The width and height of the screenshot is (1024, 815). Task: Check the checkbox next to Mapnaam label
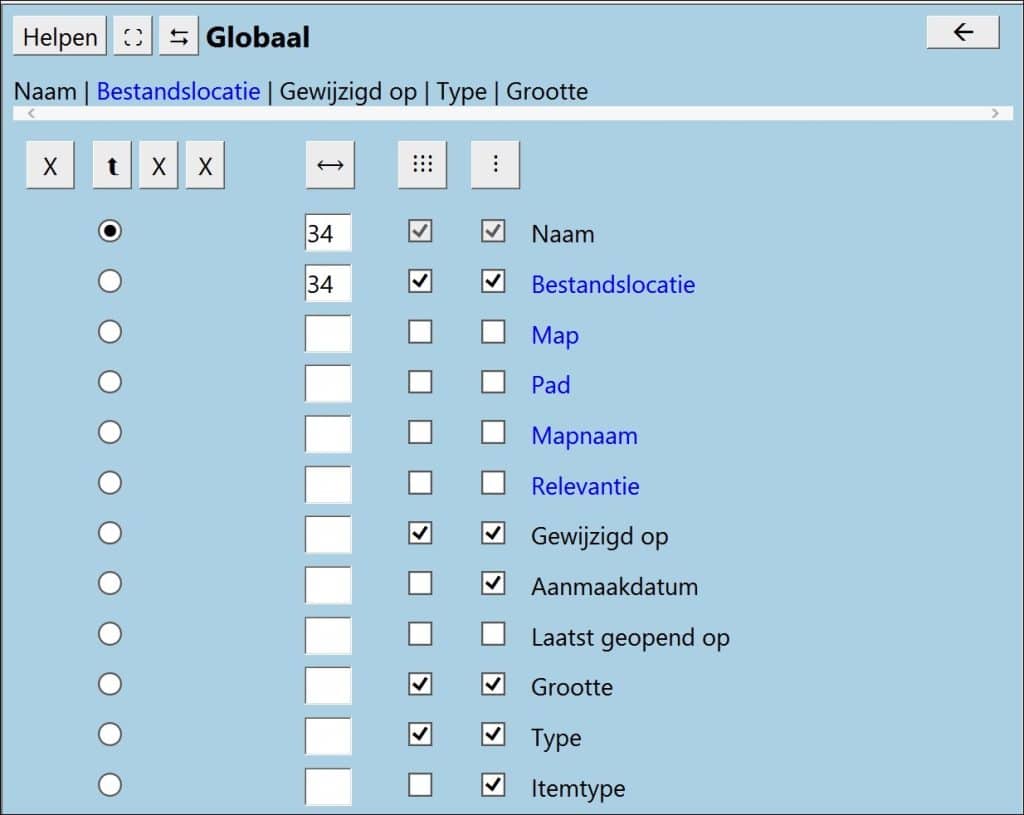(493, 432)
